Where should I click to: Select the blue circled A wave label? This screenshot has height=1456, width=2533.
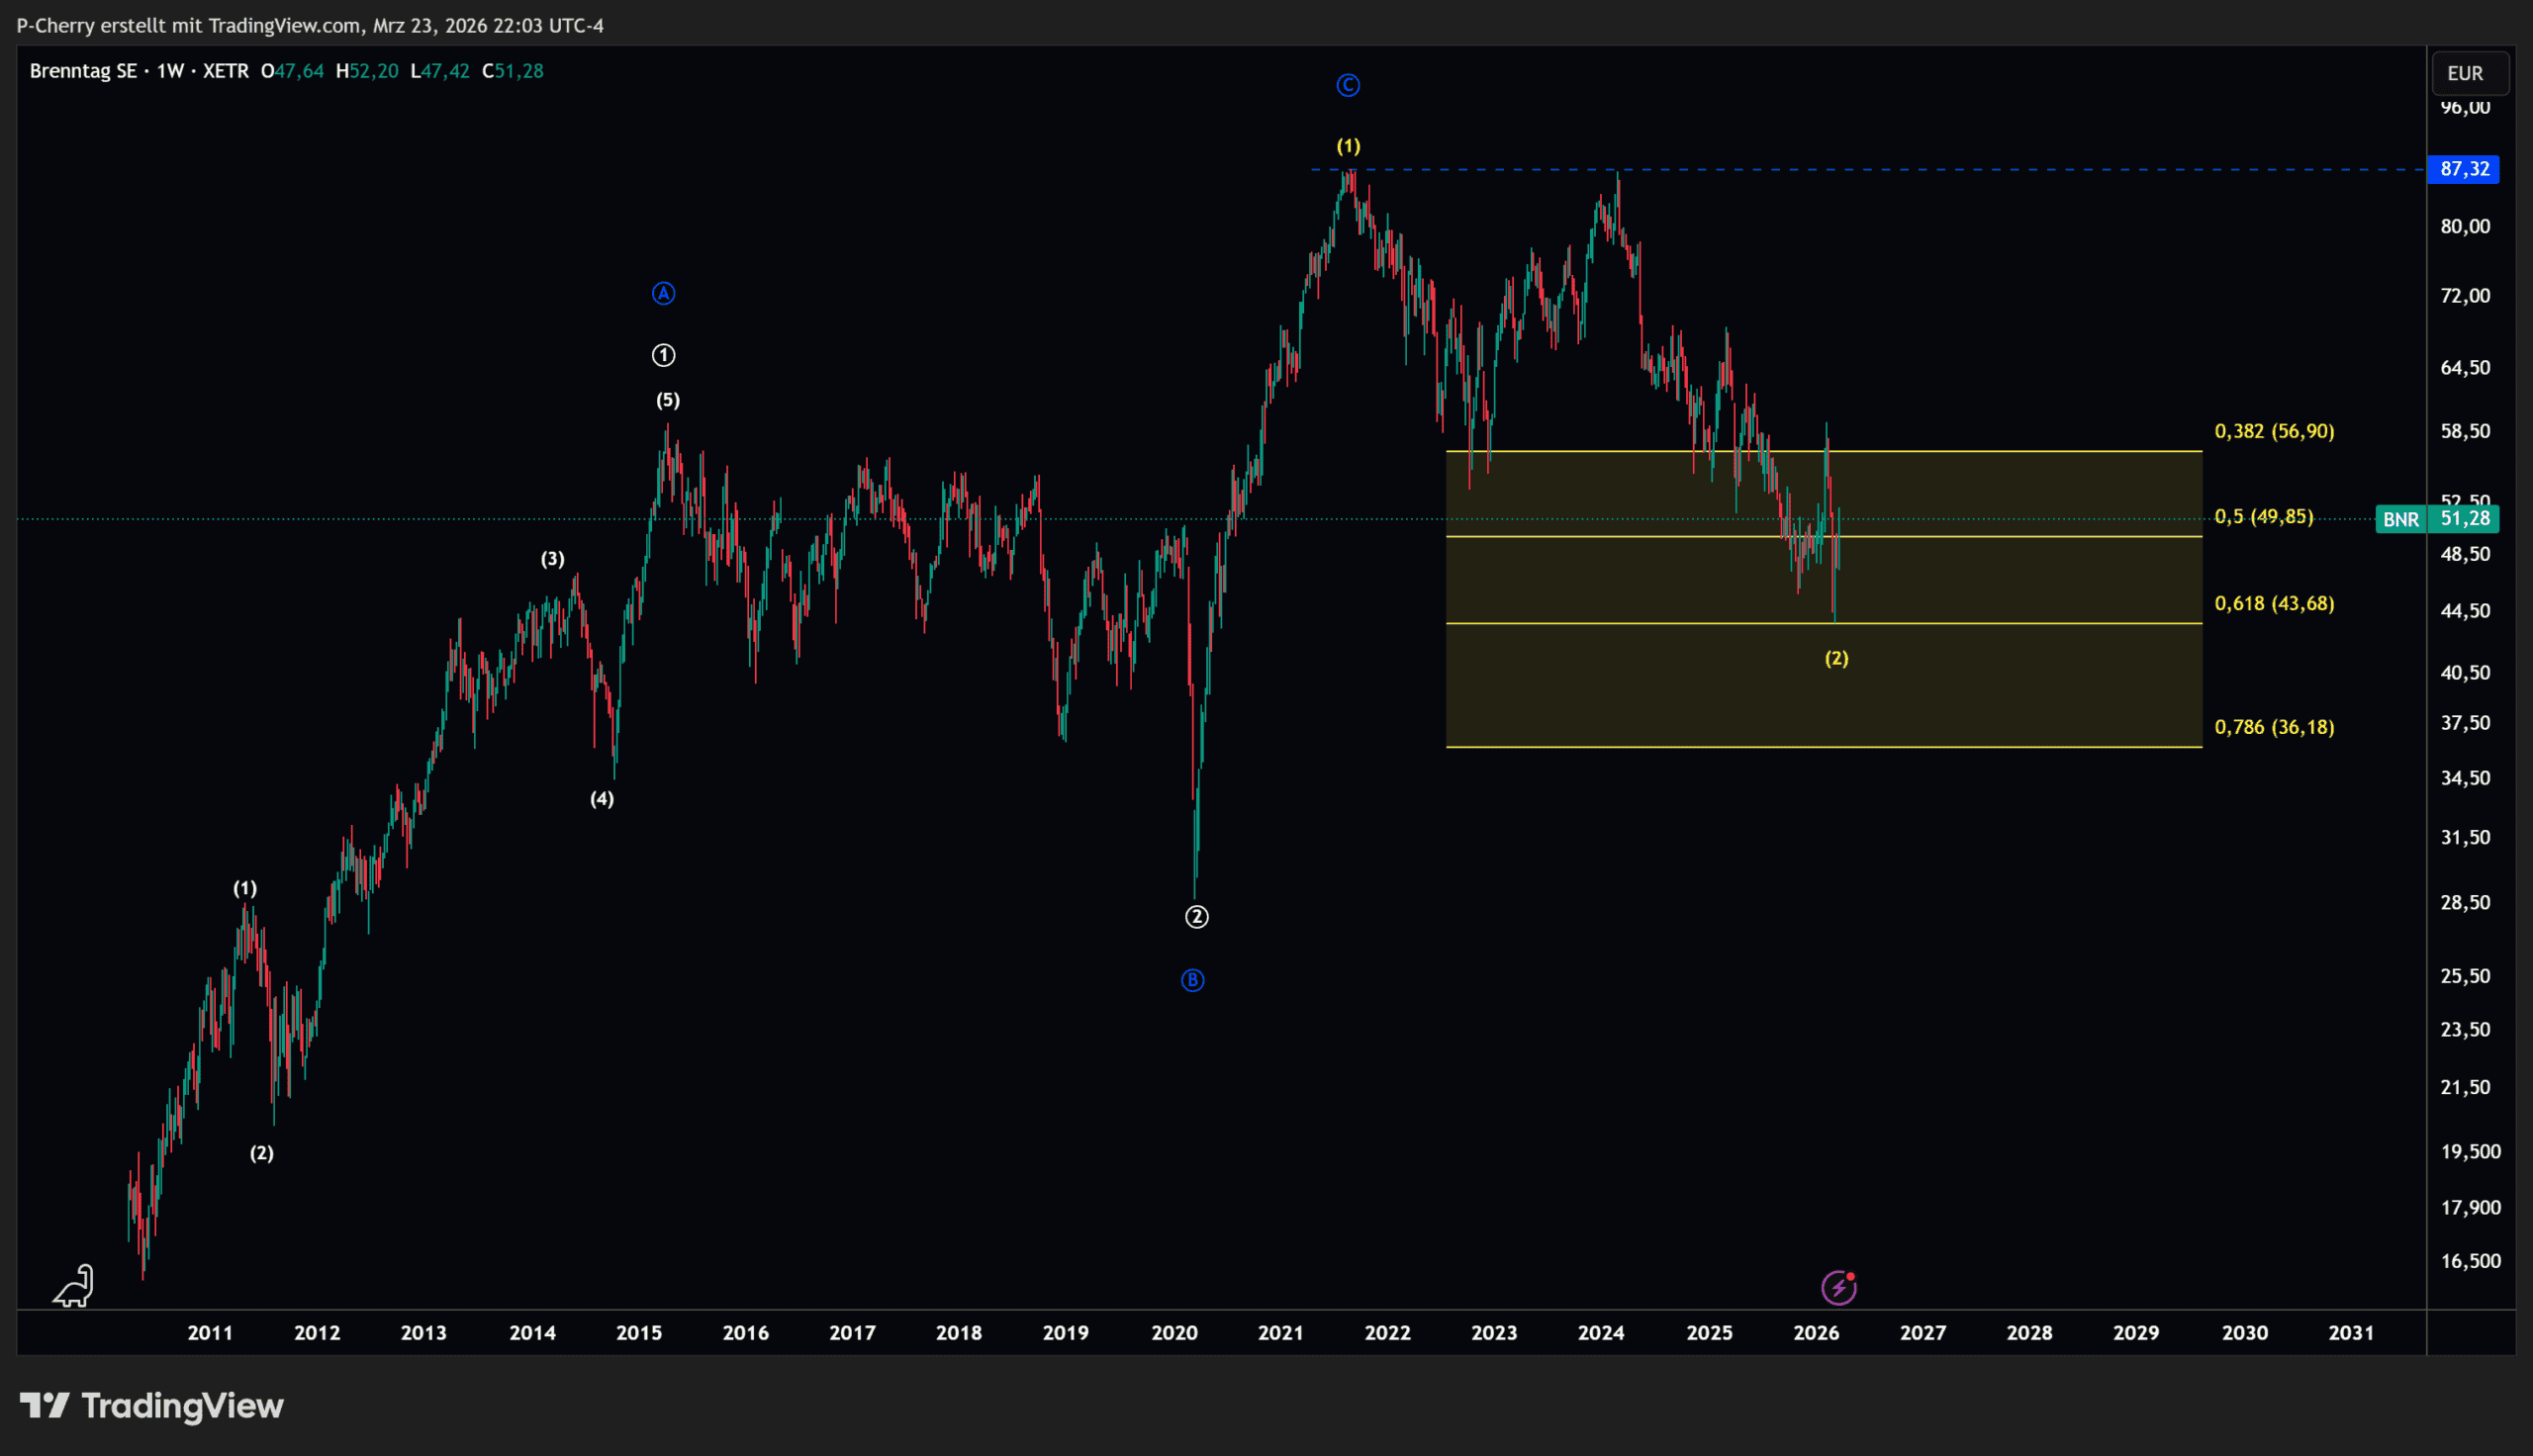(663, 294)
